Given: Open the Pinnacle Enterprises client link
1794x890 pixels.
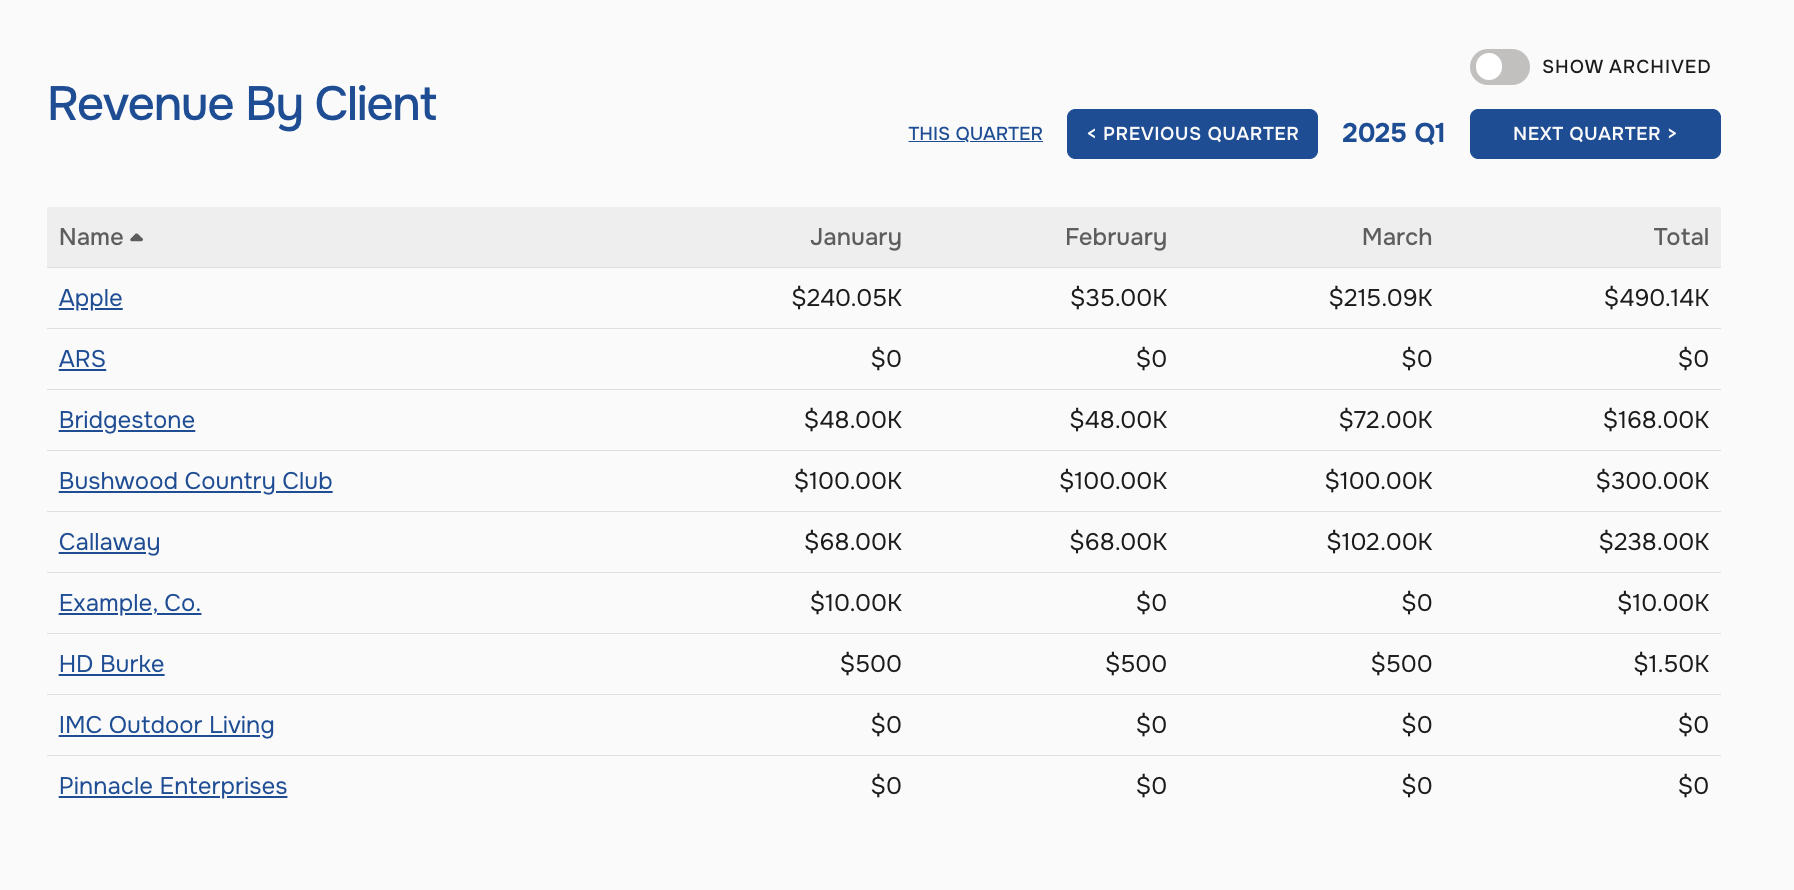Looking at the screenshot, I should point(173,786).
